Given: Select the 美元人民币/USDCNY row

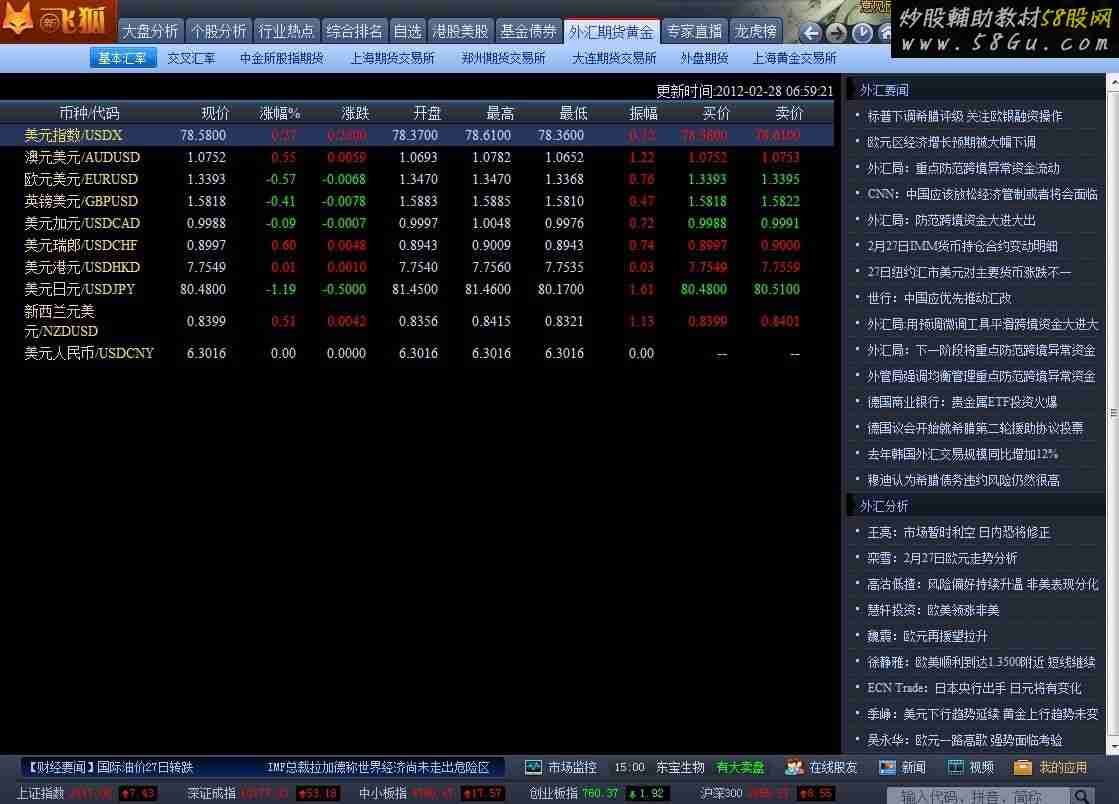Looking at the screenshot, I should point(417,353).
